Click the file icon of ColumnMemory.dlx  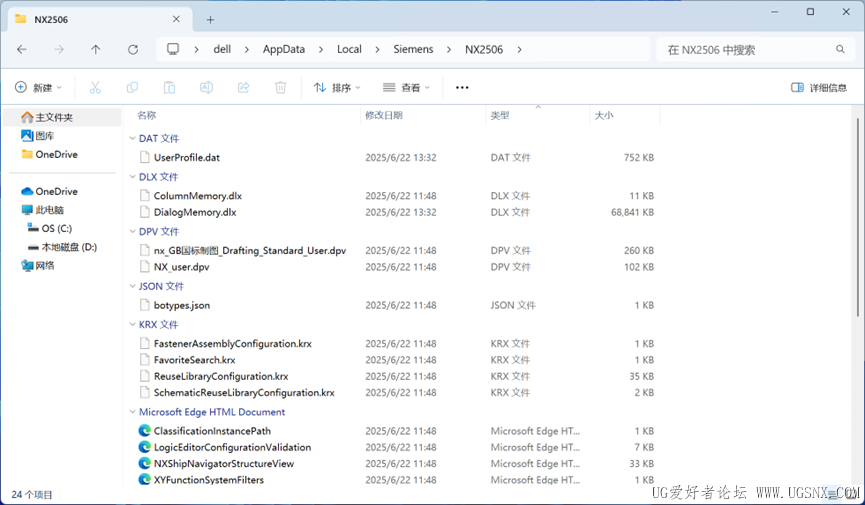145,195
